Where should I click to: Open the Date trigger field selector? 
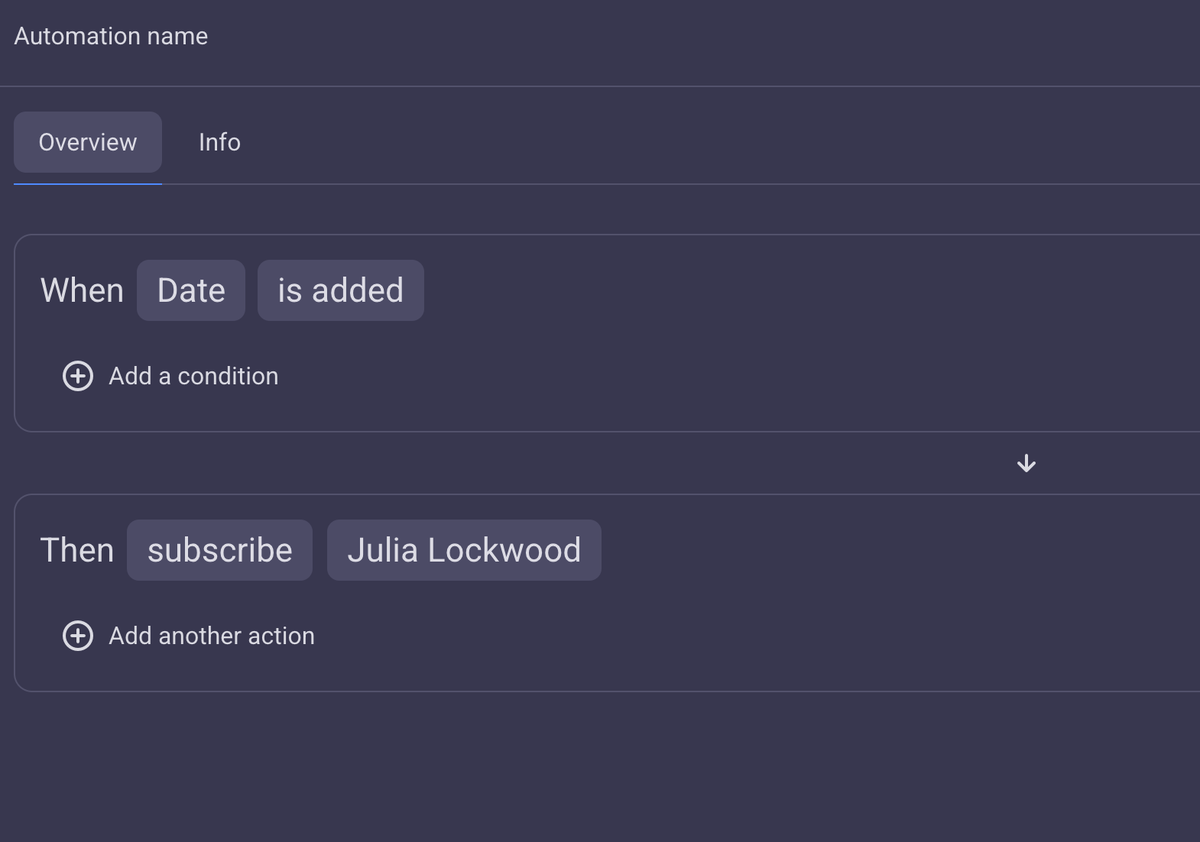coord(191,291)
